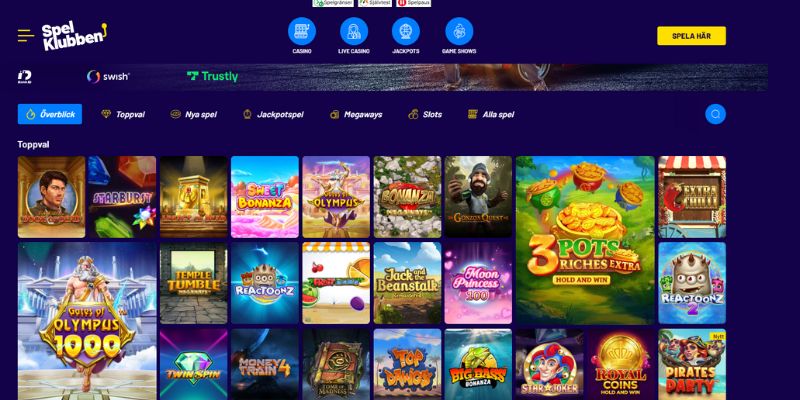Open the Sweet Bonanza game thumbnail
The image size is (800, 400).
(265, 197)
